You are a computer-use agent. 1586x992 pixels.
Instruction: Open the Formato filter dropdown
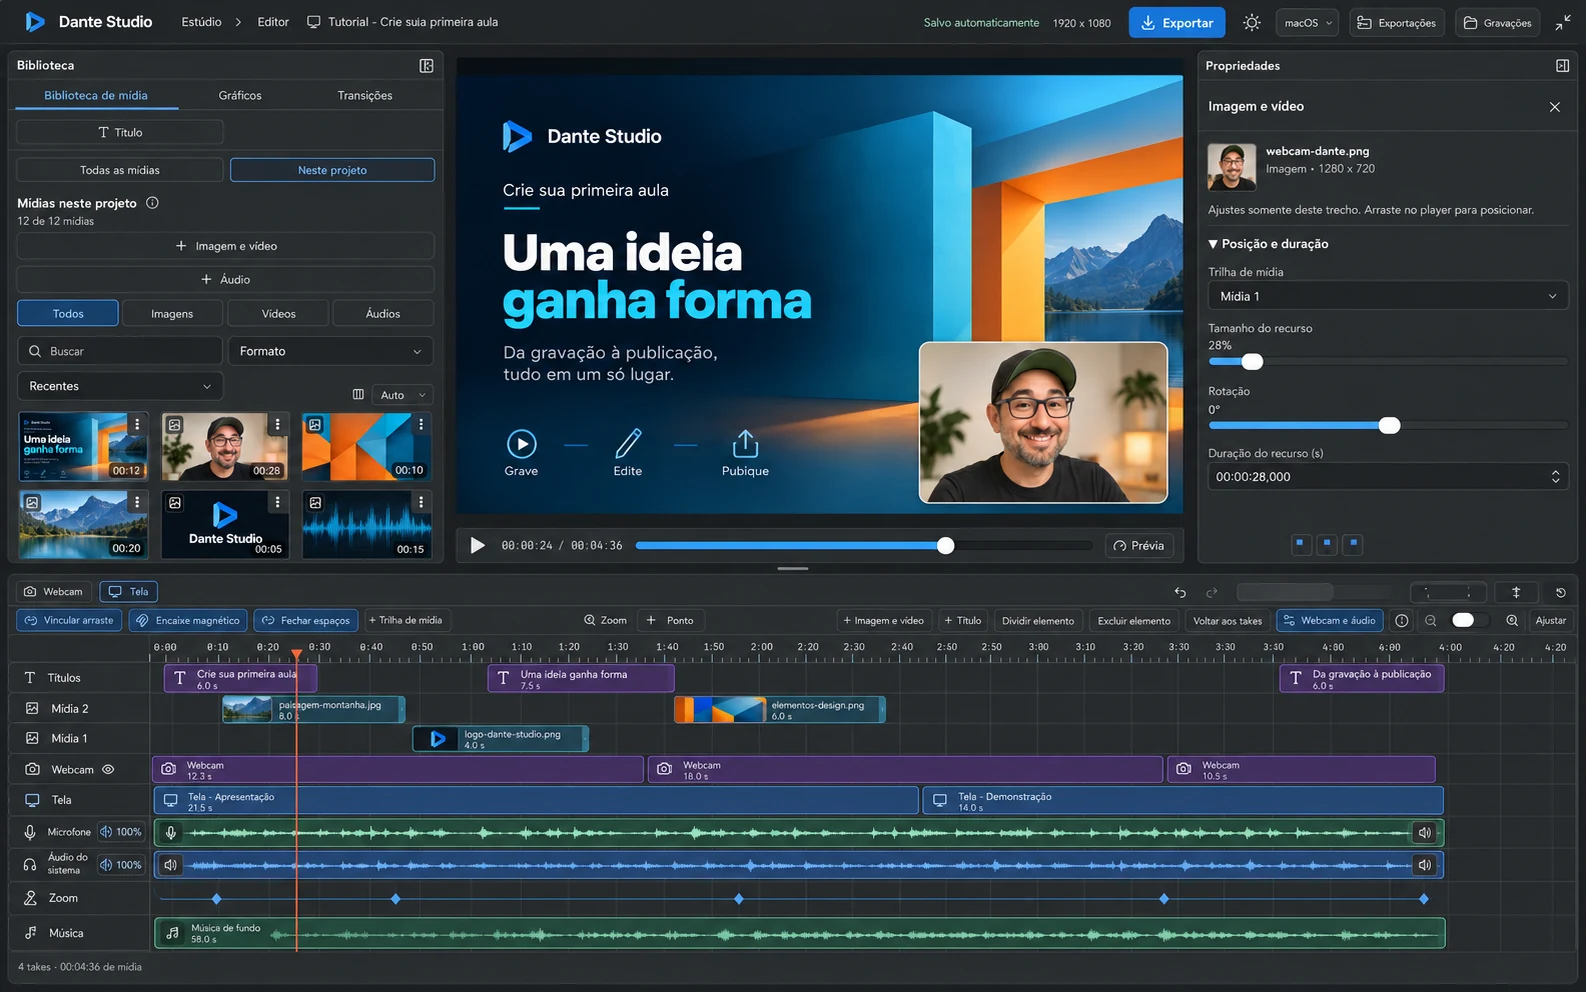coord(332,351)
